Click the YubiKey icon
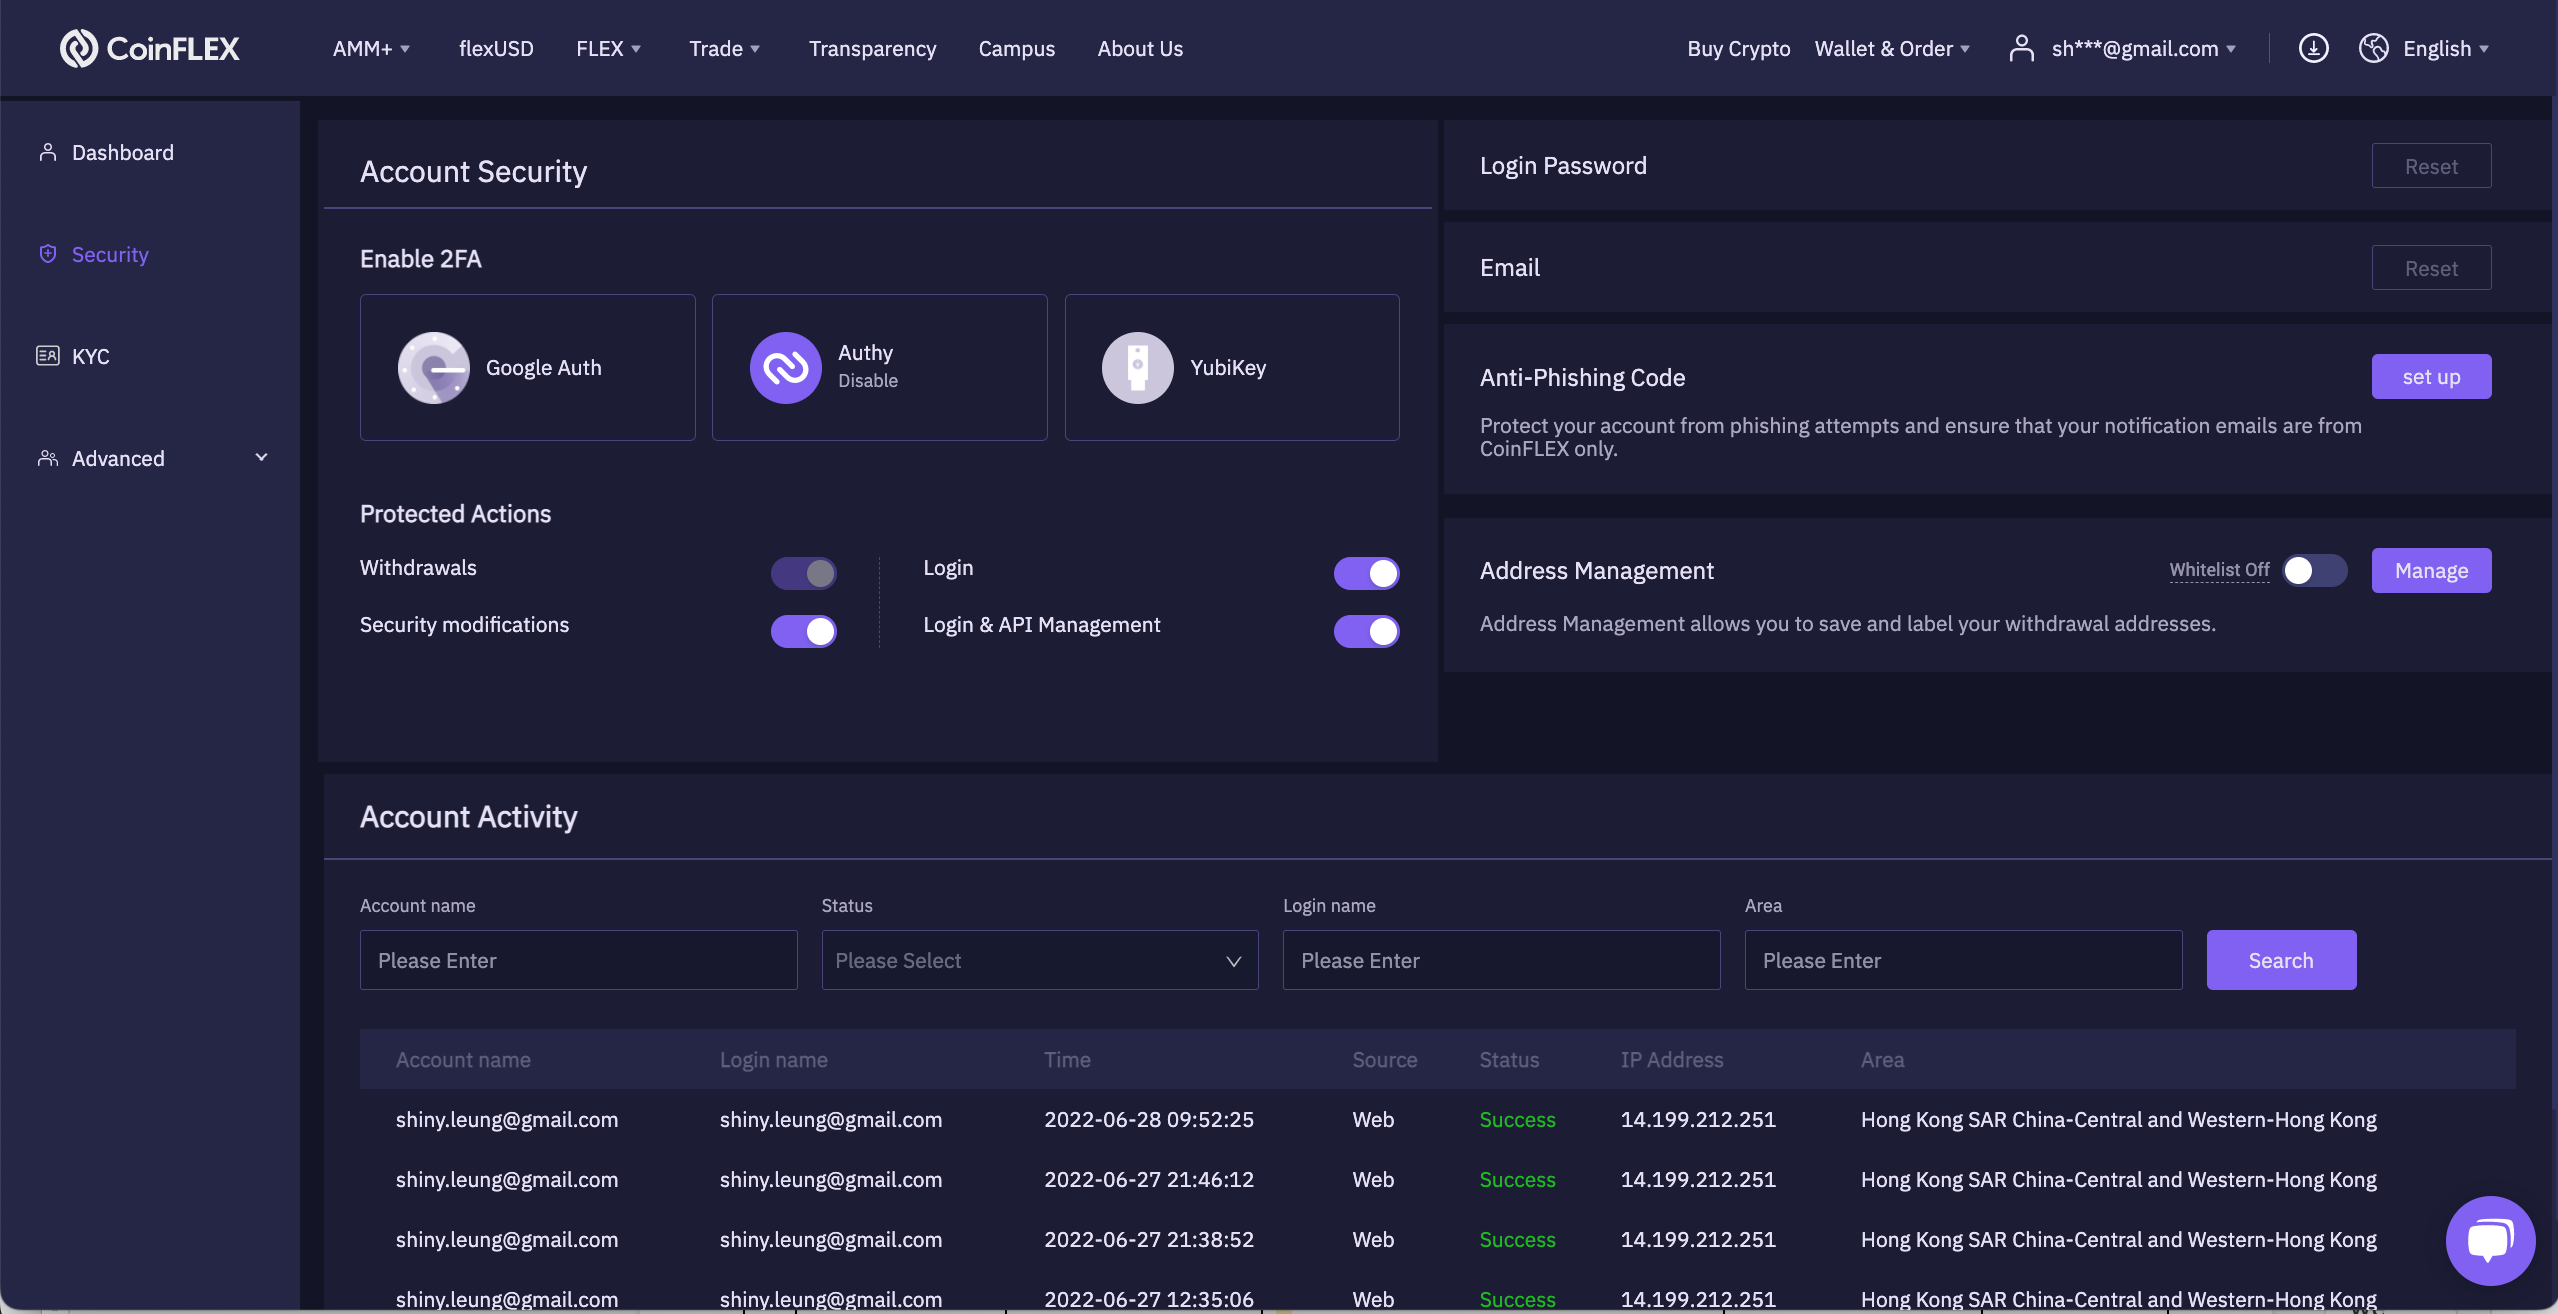This screenshot has height=1314, width=2558. pos(1137,368)
